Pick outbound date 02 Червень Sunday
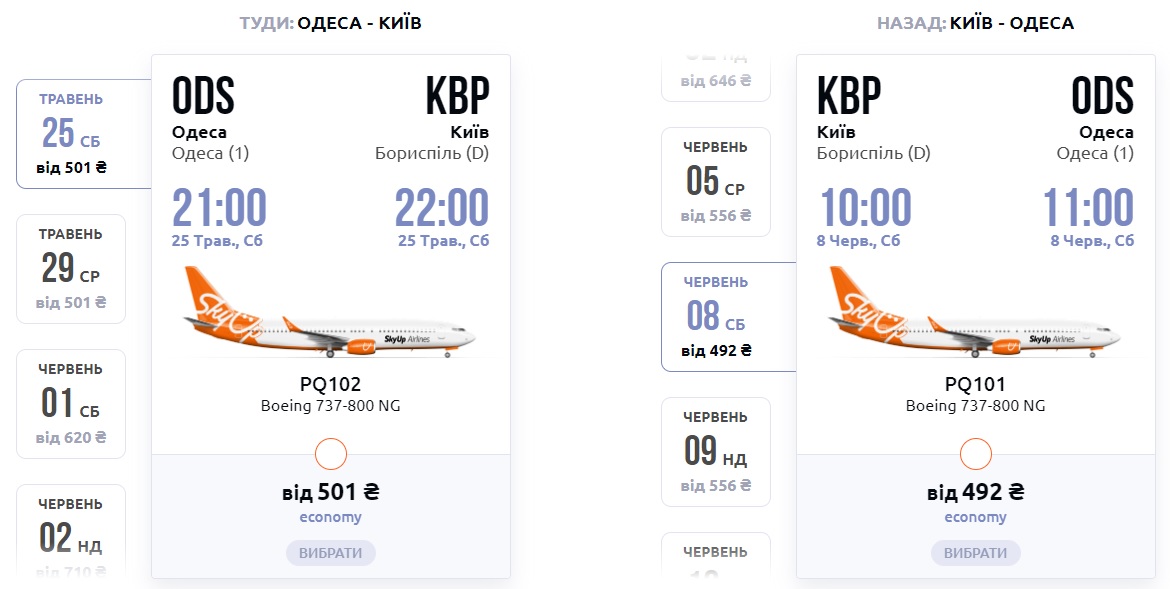Image resolution: width=1170 pixels, height=589 pixels. tap(71, 533)
